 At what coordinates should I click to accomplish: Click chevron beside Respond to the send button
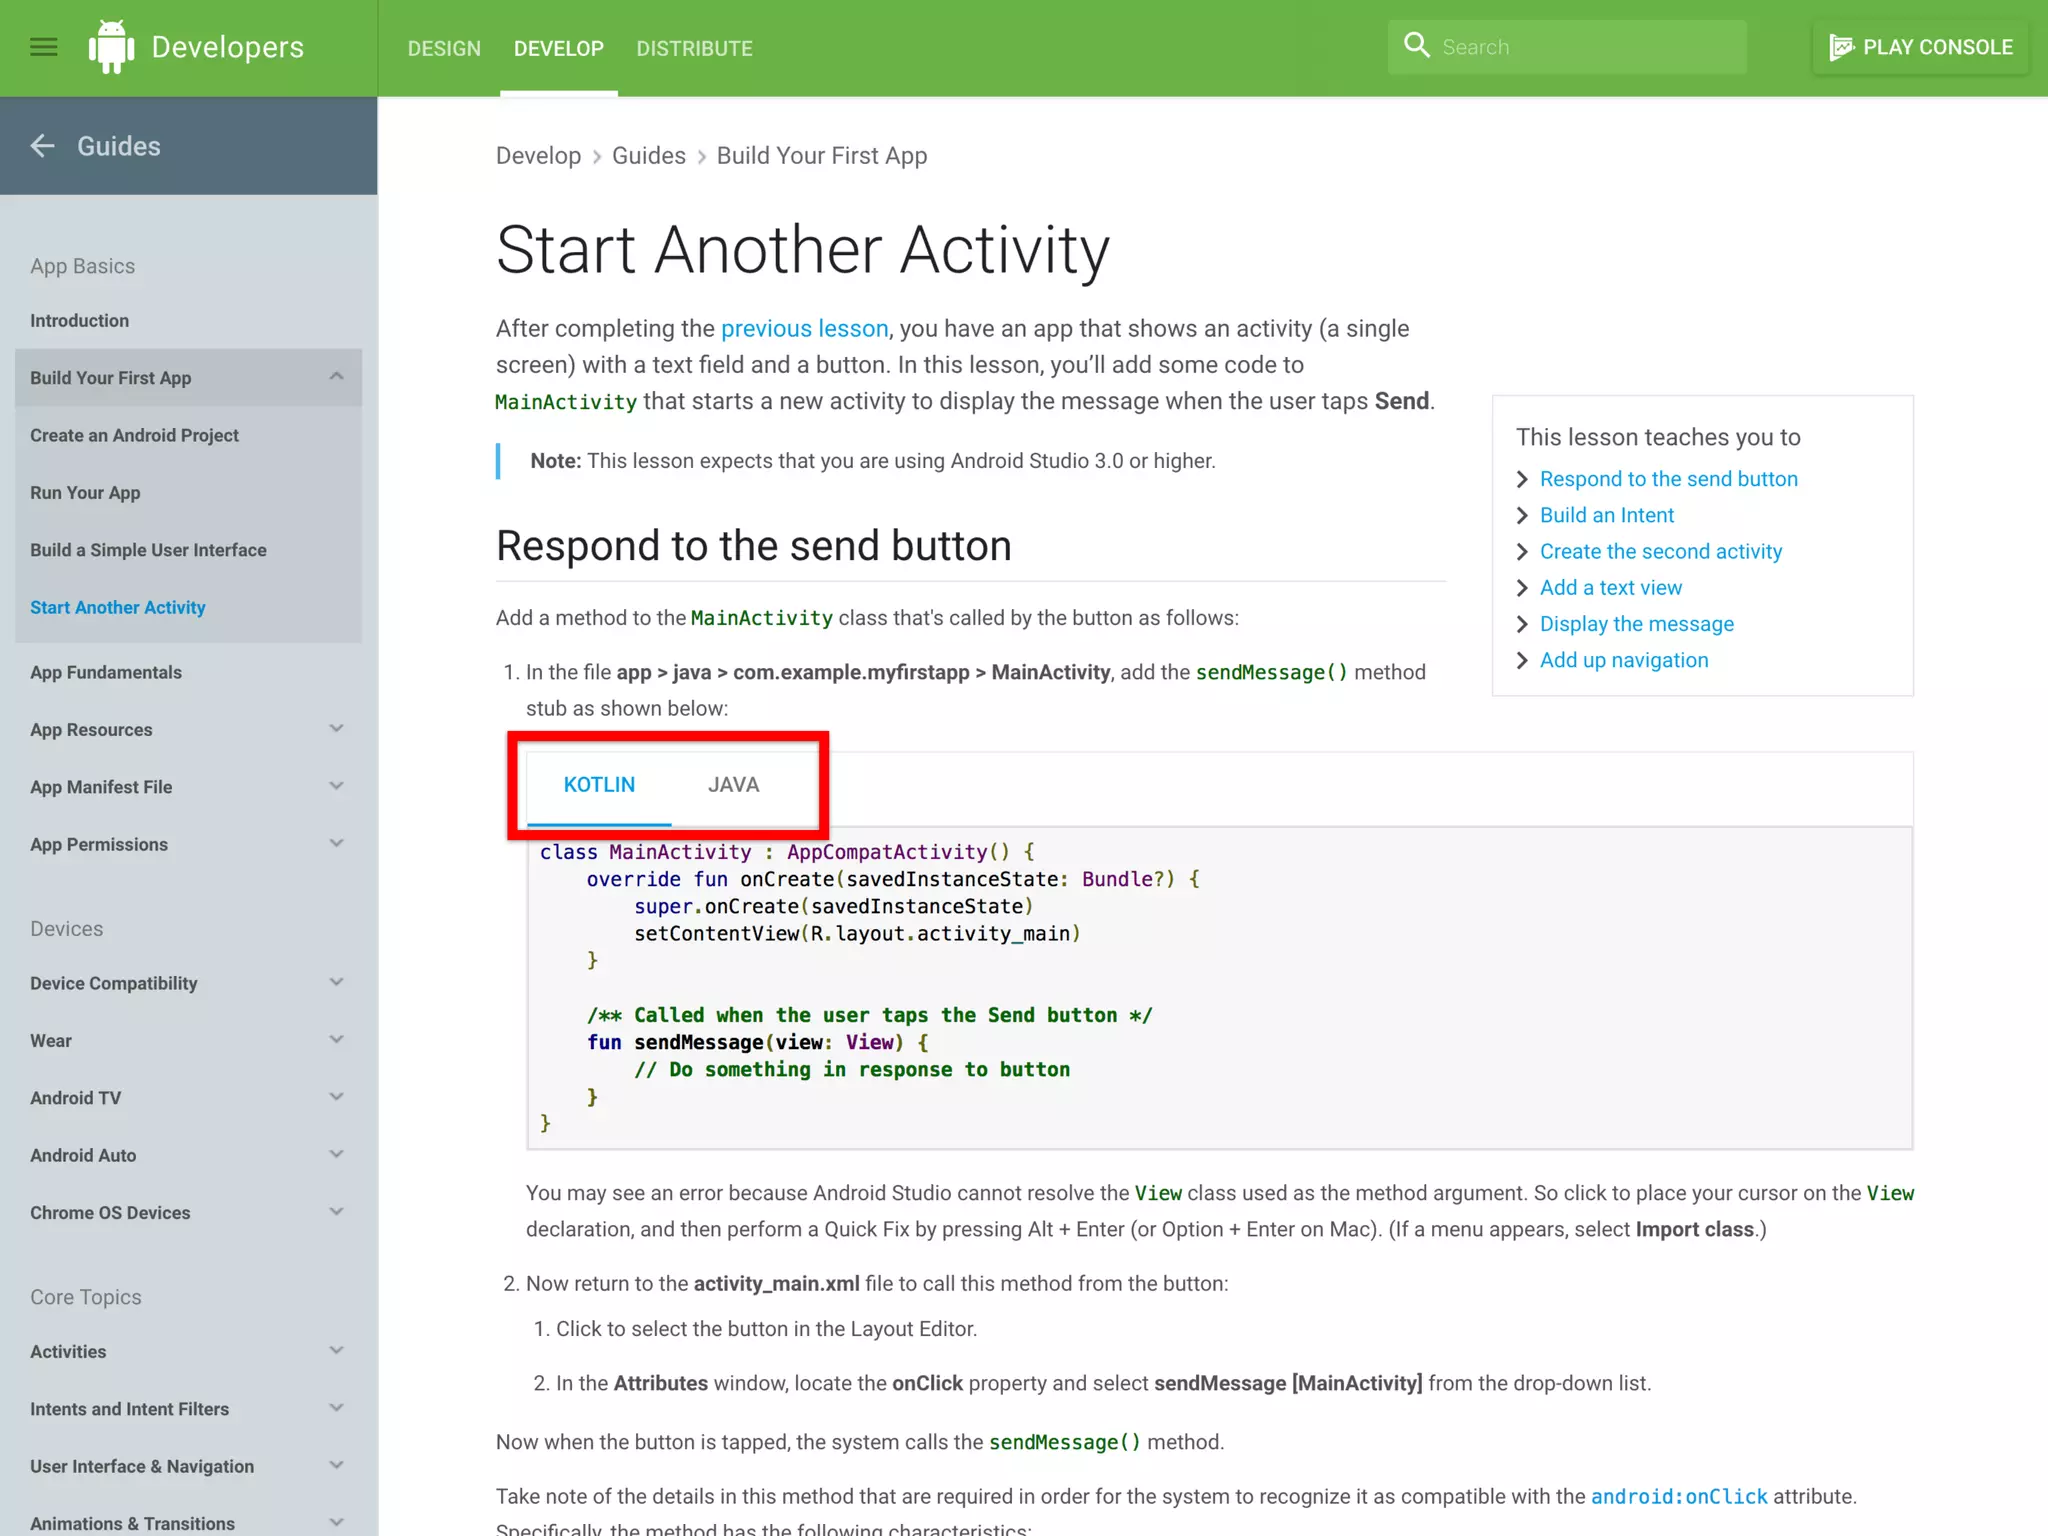pyautogui.click(x=1522, y=479)
